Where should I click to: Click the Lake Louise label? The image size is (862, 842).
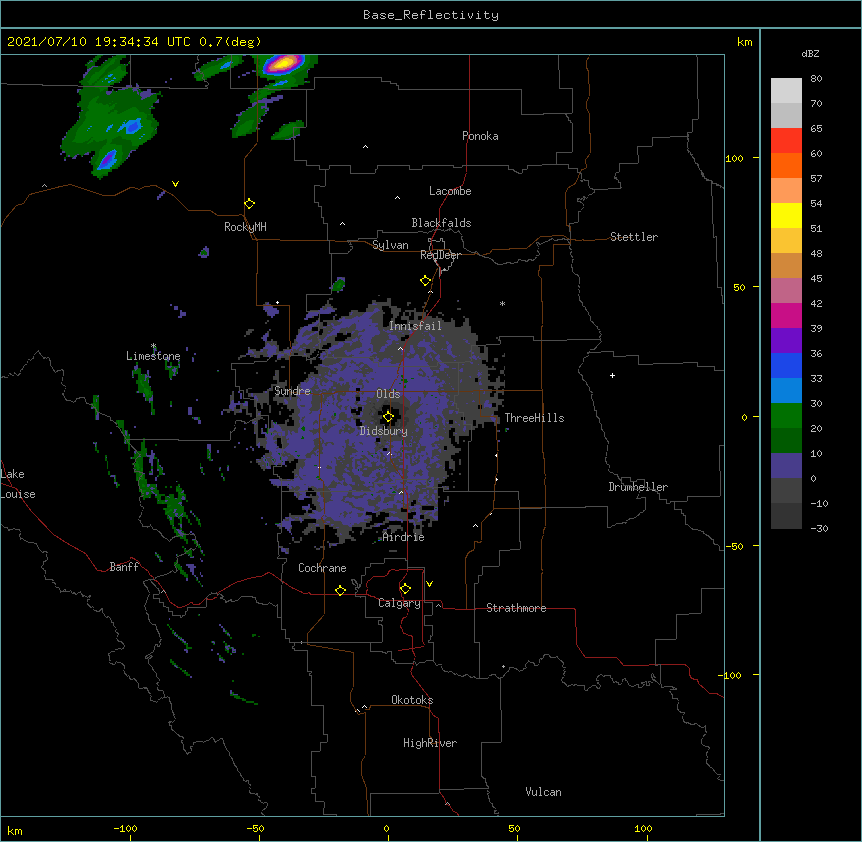coord(16,484)
